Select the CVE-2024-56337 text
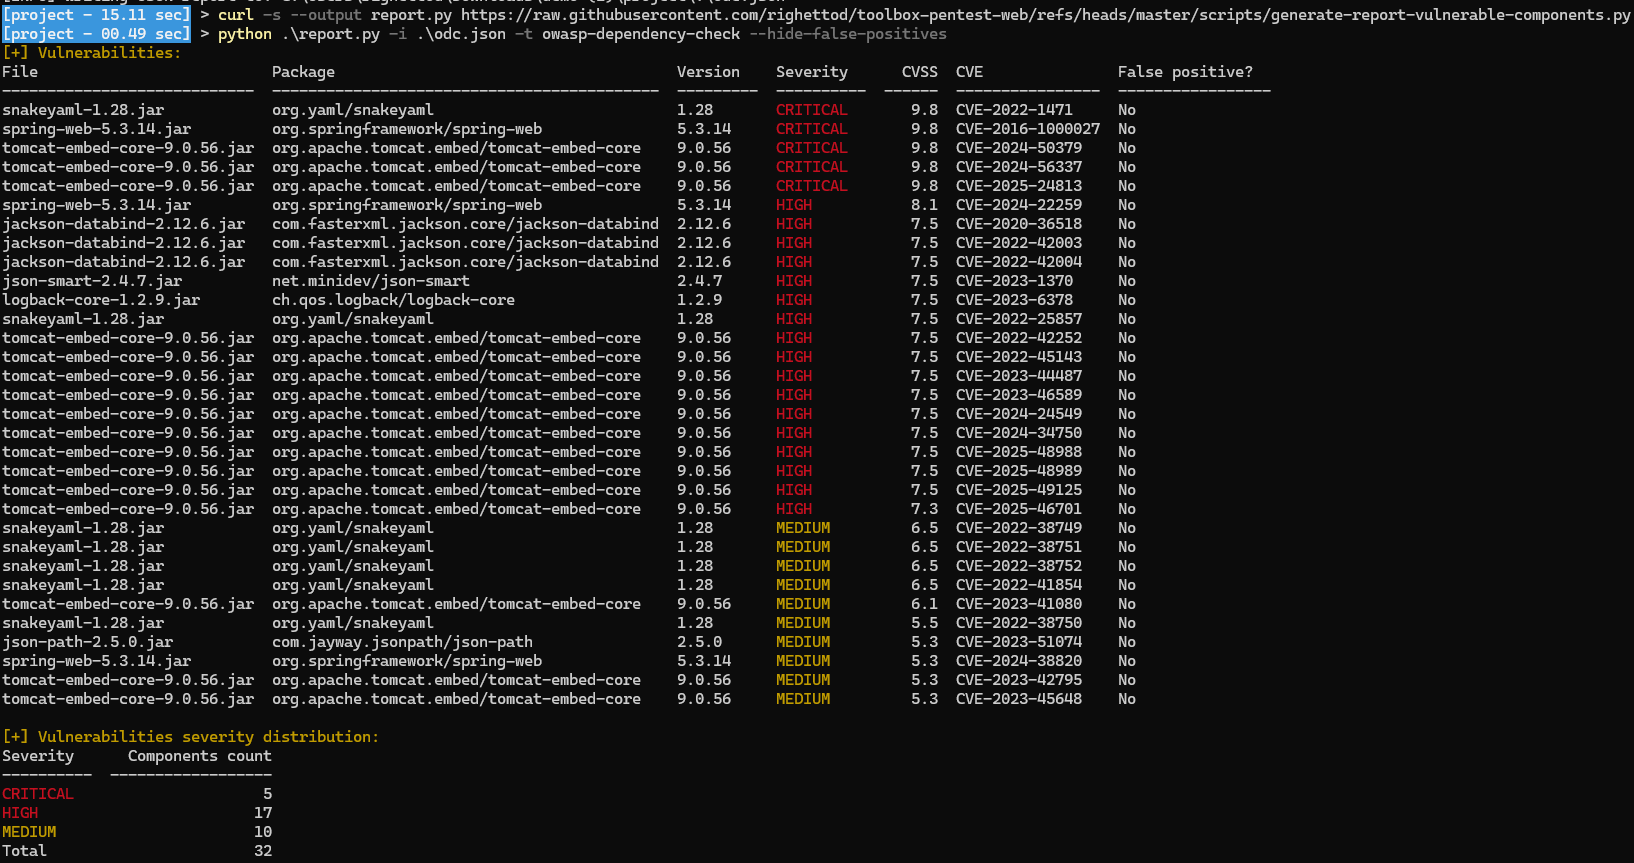 1019,167
